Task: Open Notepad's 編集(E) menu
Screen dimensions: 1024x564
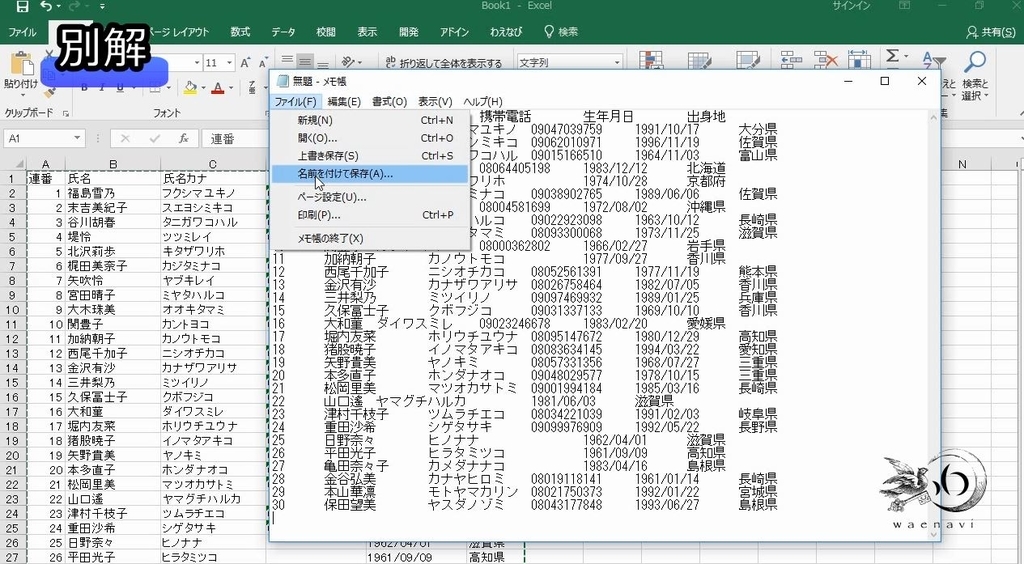Action: [344, 102]
